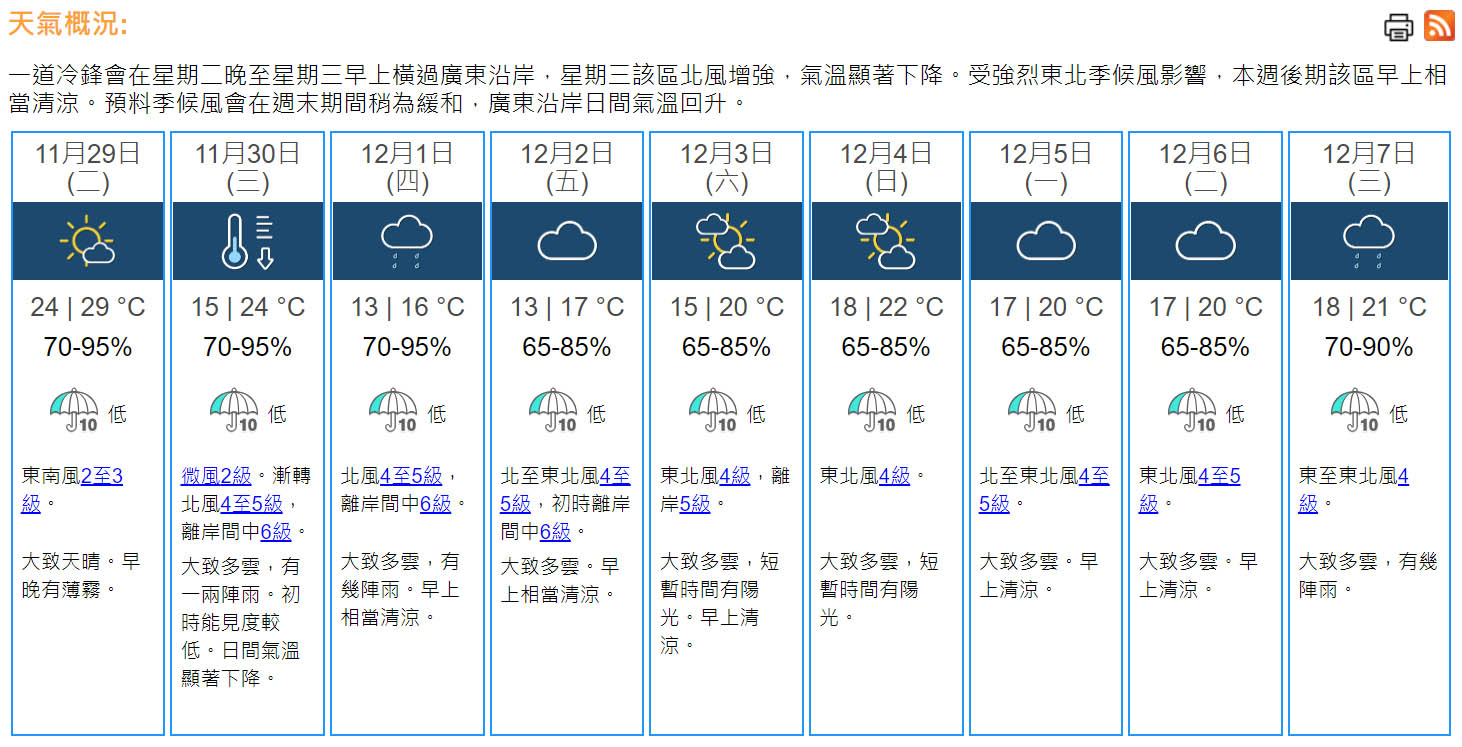The height and width of the screenshot is (747, 1462).
Task: Click the temperature drop icon for 11月30日
Action: [x=247, y=241]
